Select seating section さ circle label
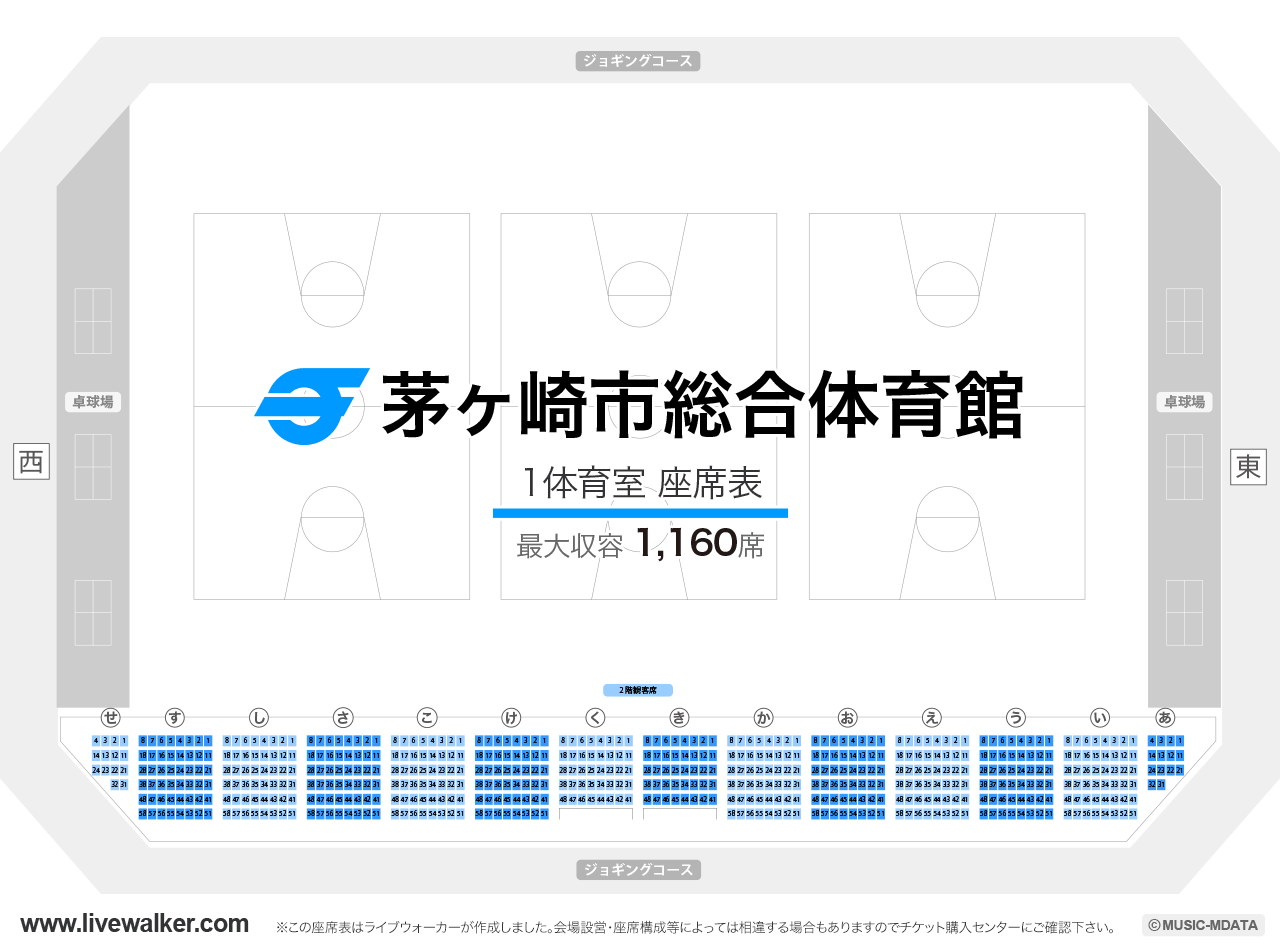1280x949 pixels. (x=343, y=717)
